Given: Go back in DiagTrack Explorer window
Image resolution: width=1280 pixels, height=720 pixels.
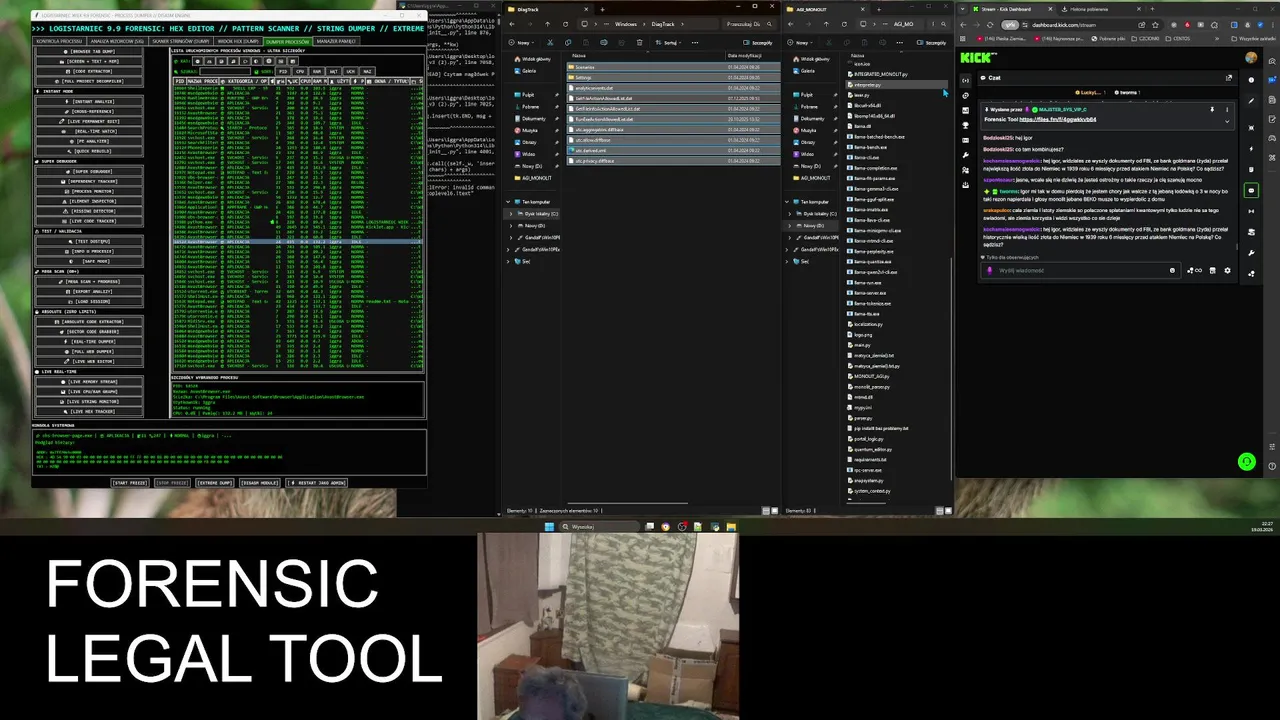Looking at the screenshot, I should click(x=511, y=24).
